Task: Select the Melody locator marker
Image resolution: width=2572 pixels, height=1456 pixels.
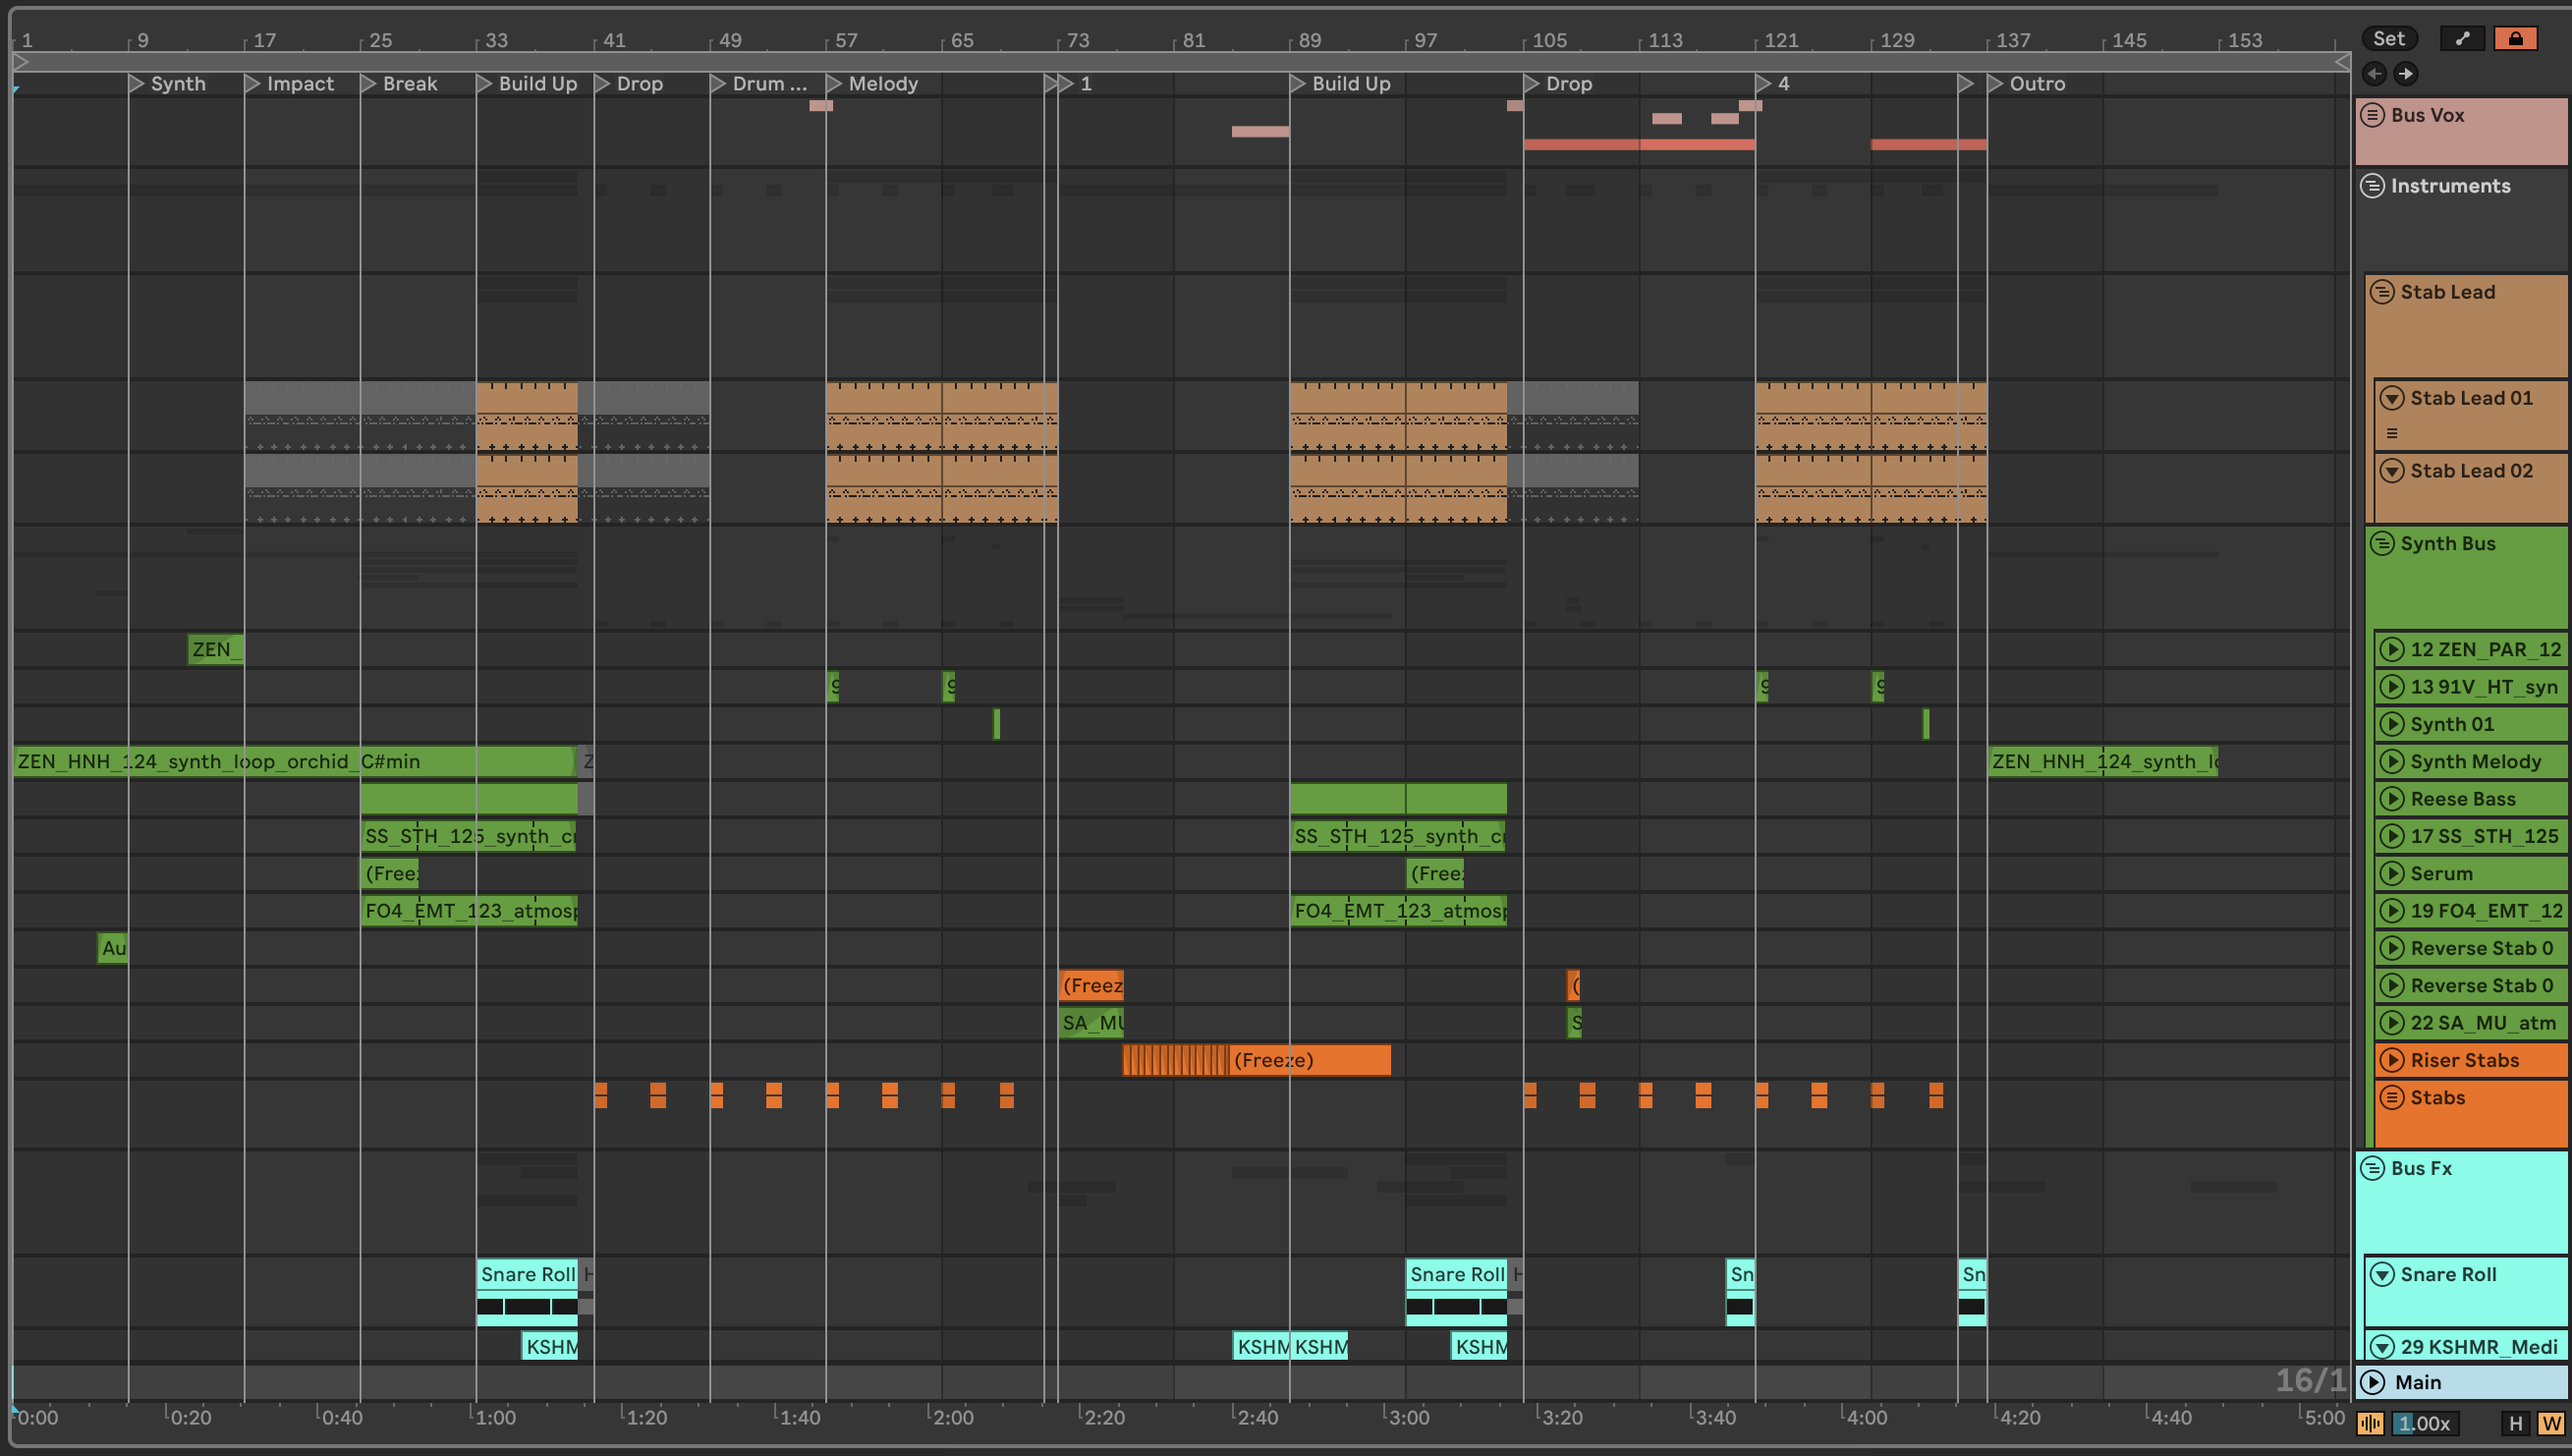Action: tap(834, 84)
